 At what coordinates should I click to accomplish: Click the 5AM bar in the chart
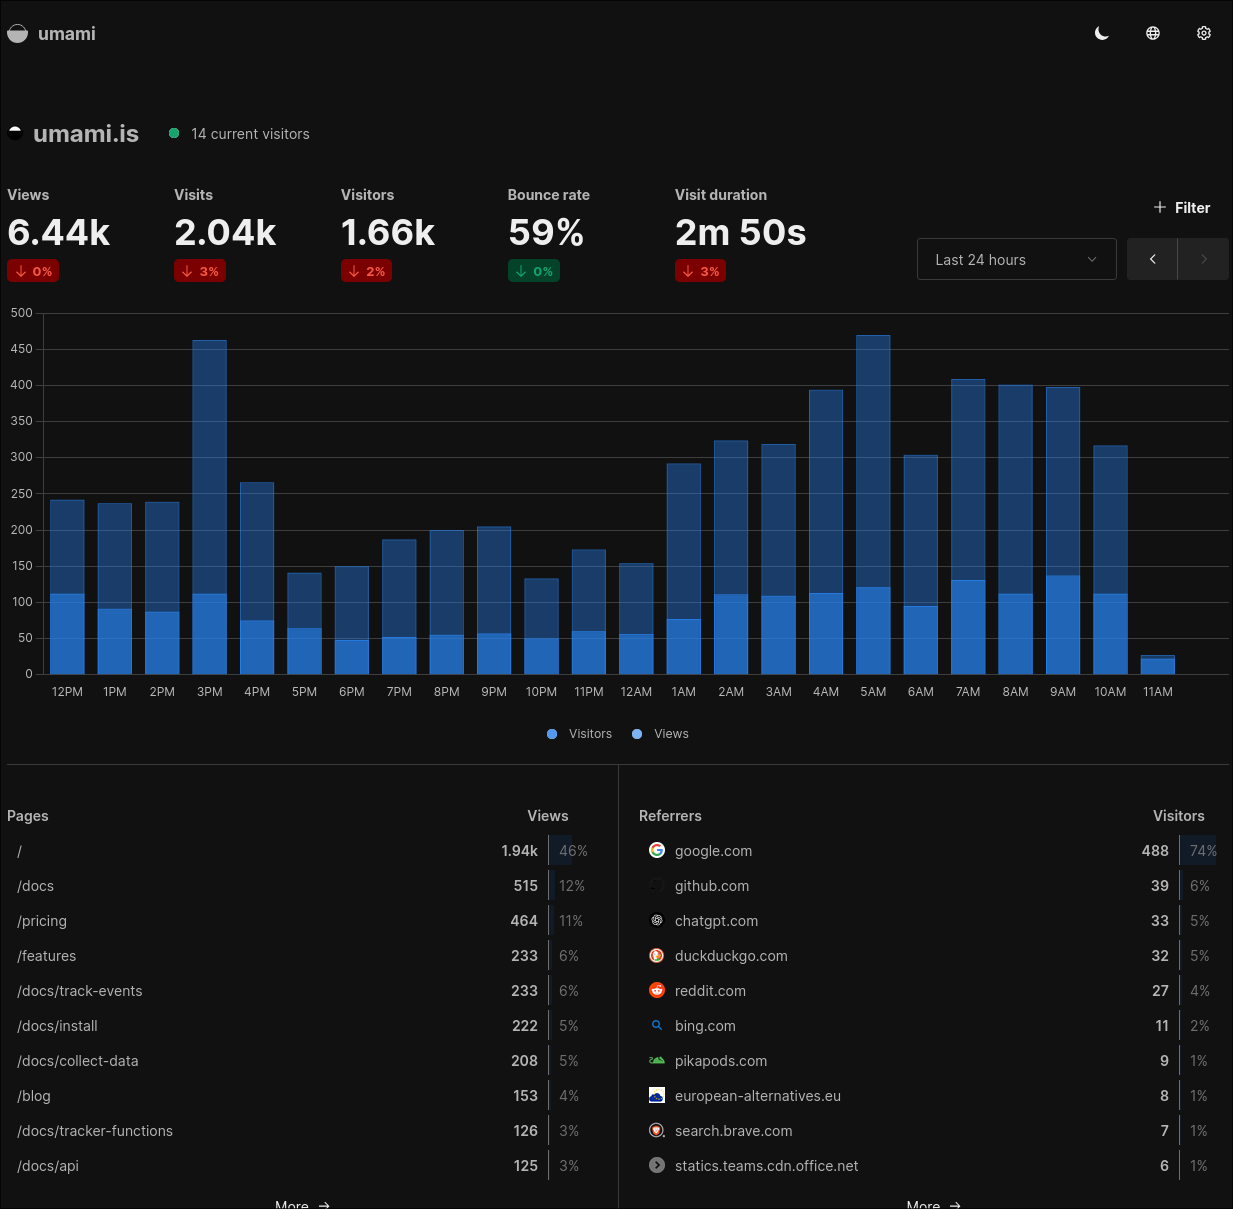click(x=873, y=505)
